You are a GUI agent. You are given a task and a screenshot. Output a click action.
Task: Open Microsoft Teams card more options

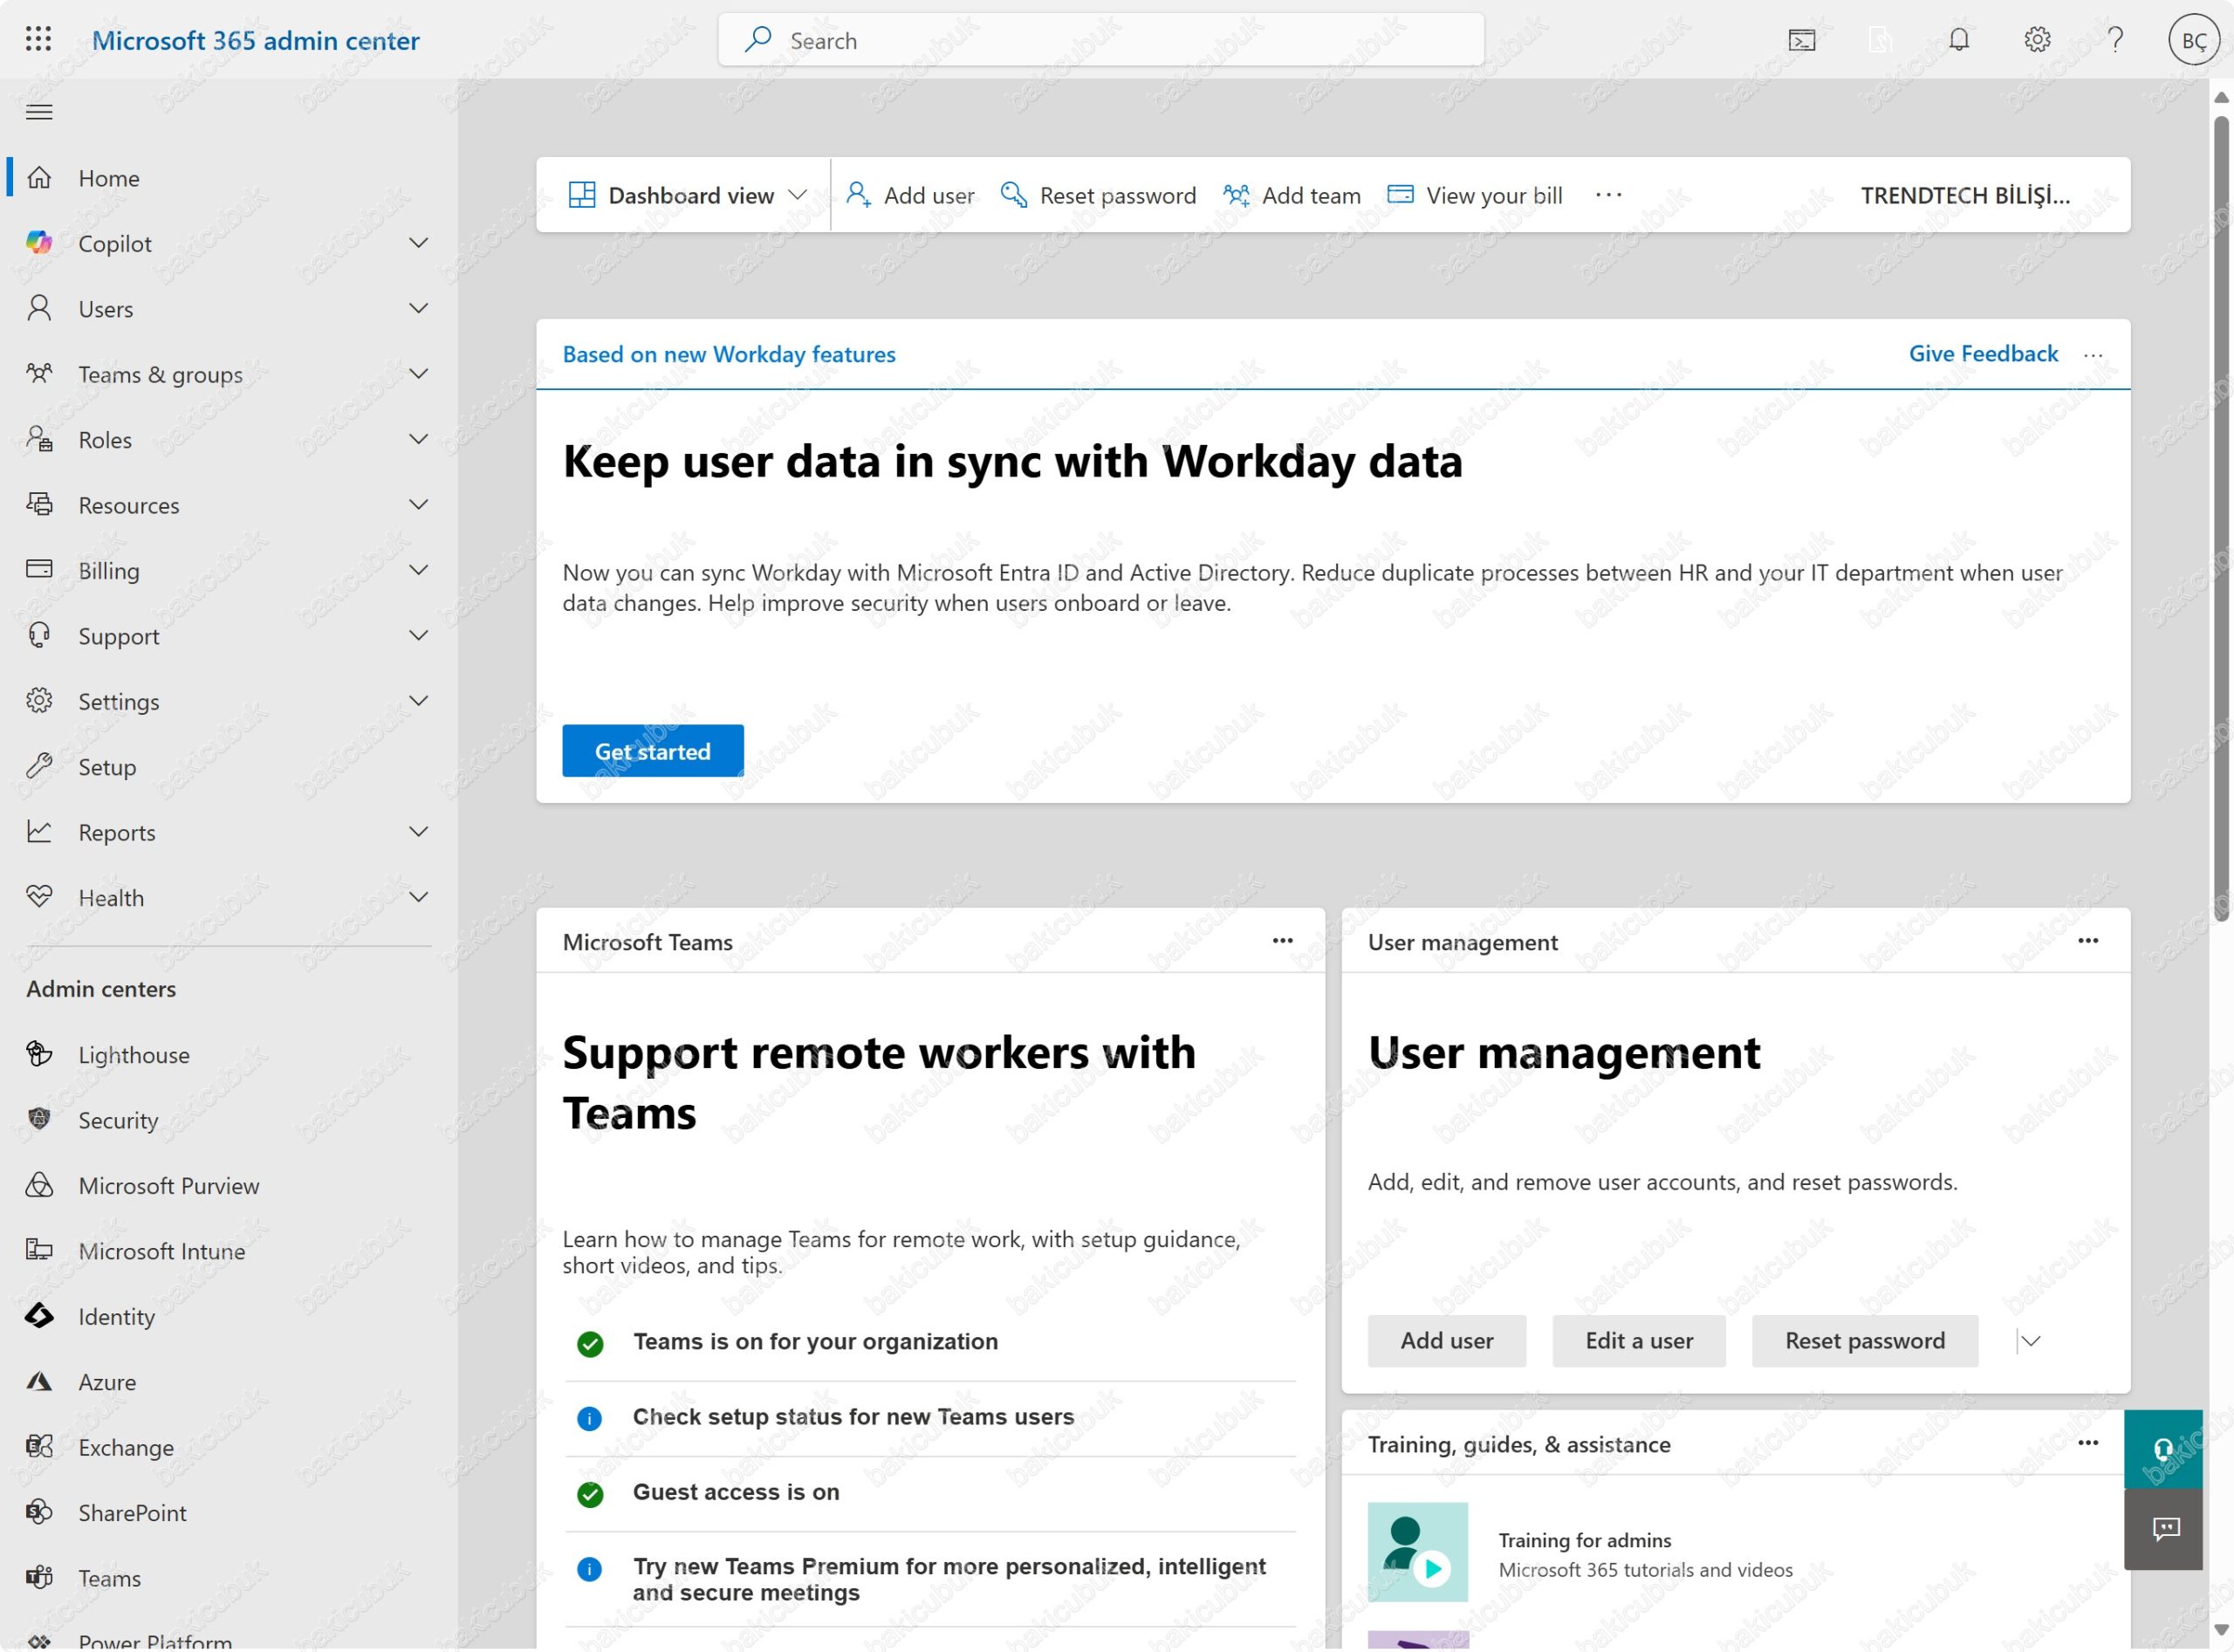click(1282, 942)
